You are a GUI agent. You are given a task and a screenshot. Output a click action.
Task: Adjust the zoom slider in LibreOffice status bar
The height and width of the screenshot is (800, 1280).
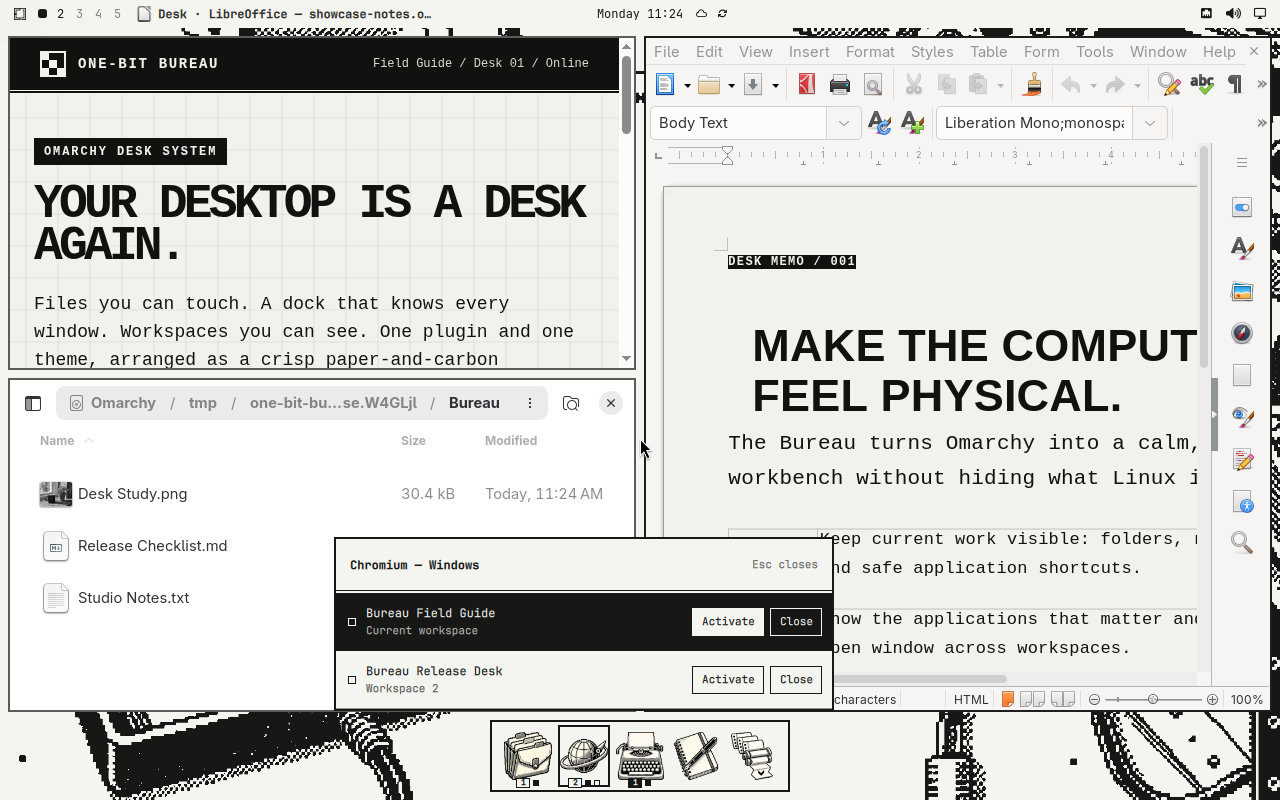pos(1153,699)
